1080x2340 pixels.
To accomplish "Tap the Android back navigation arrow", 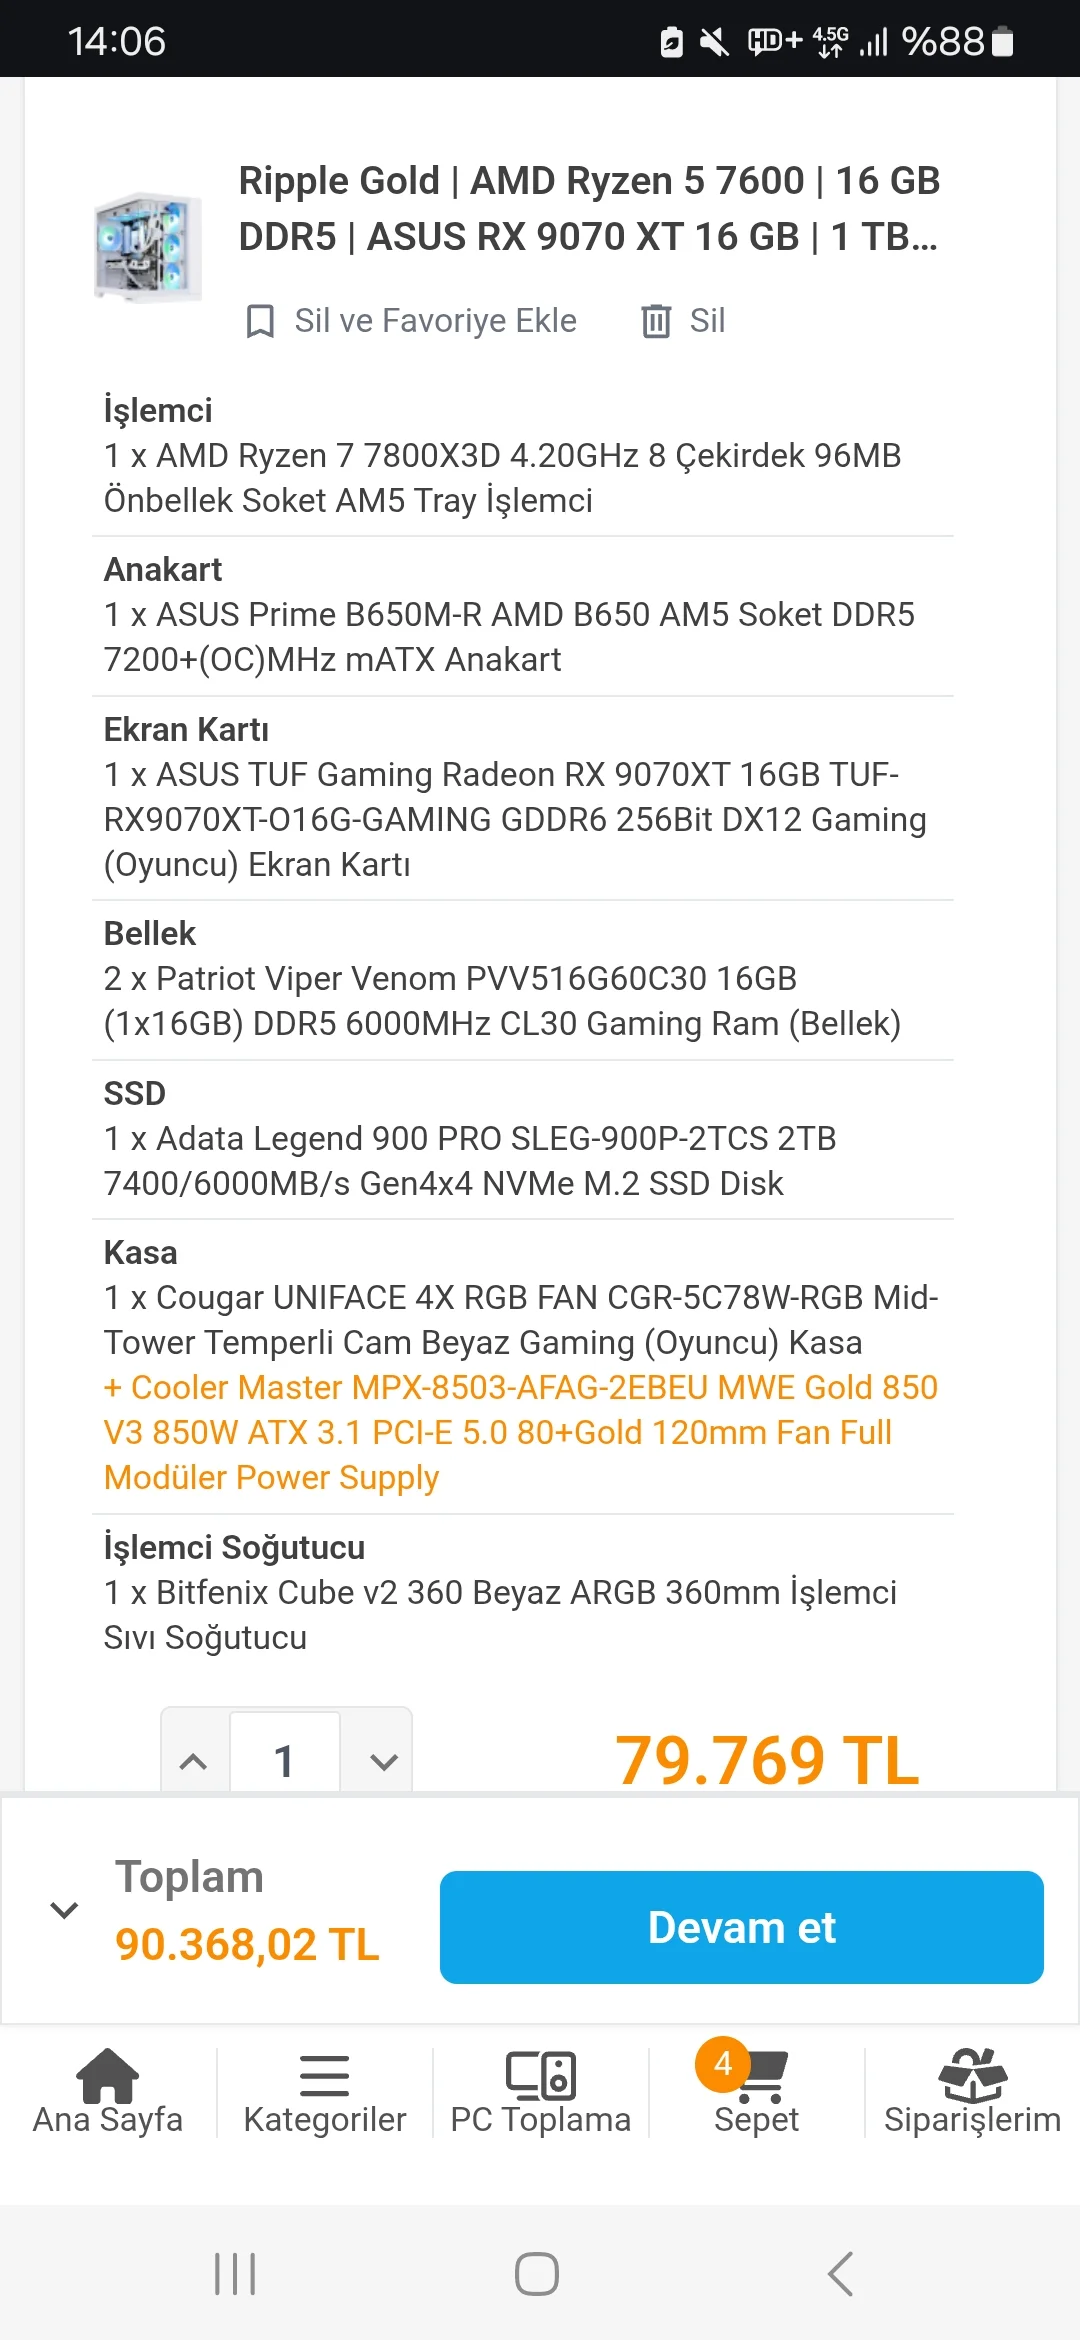I will 841,2274.
